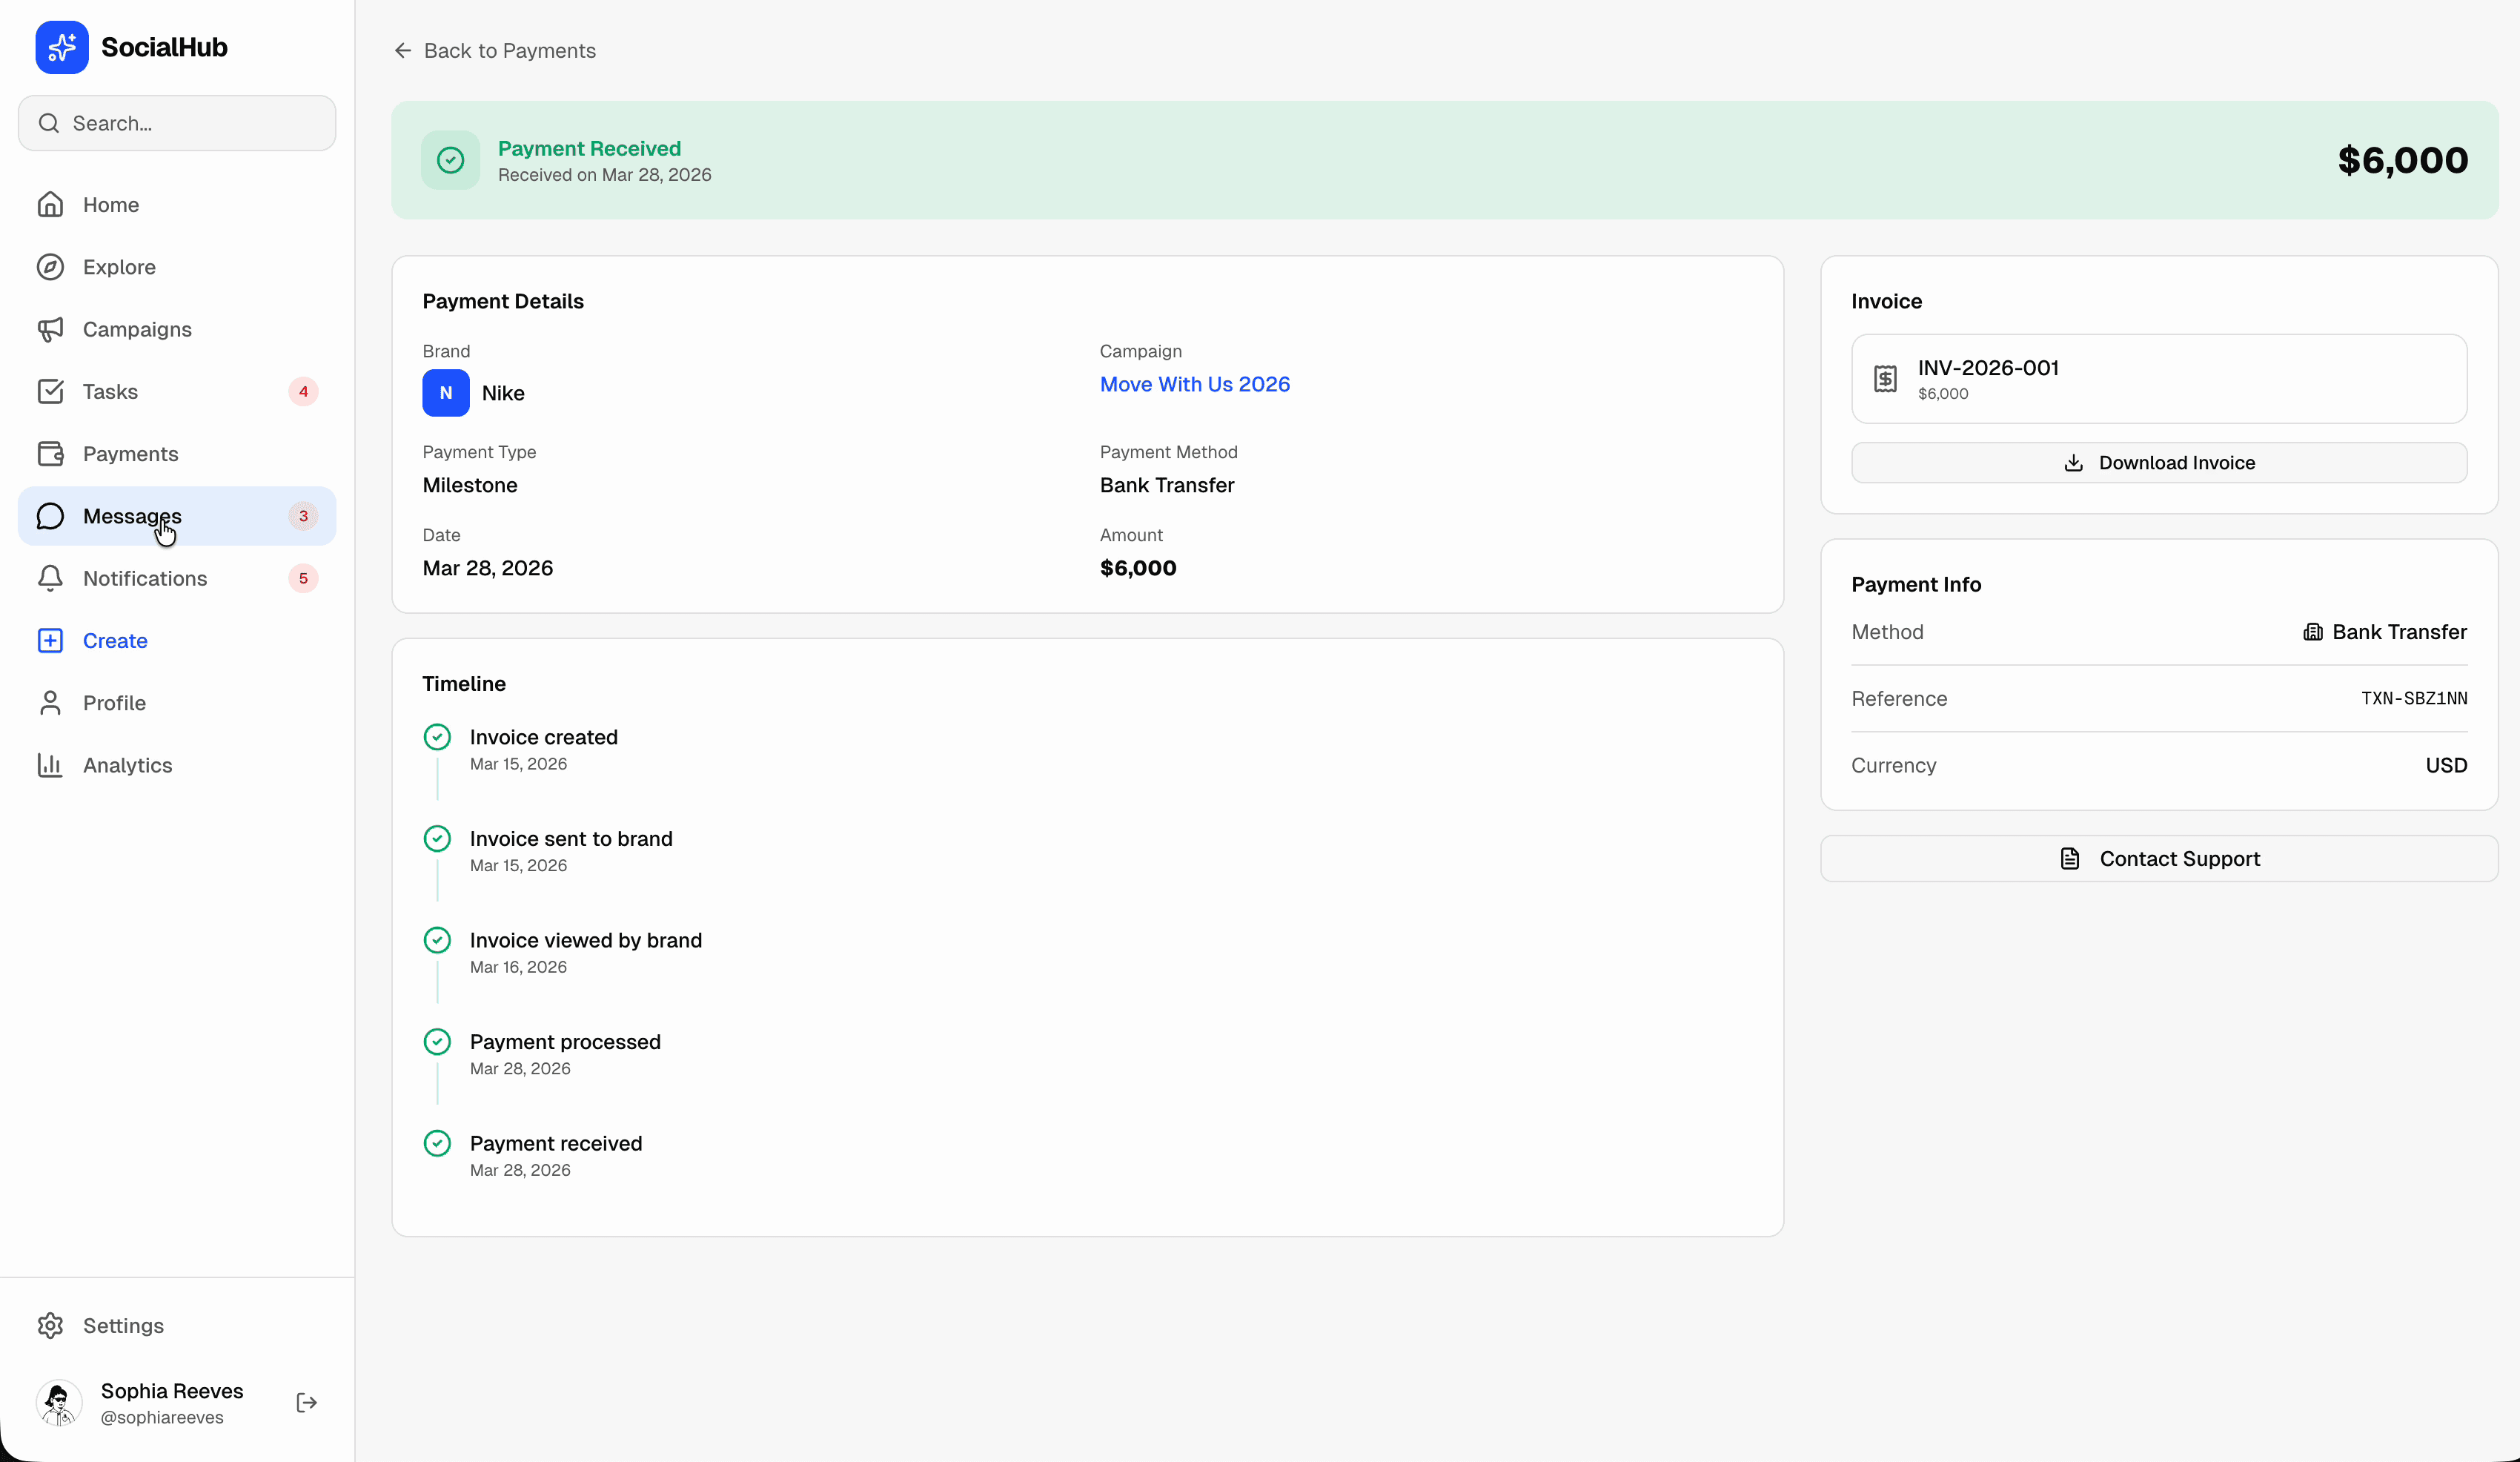Open the Move With Us 2026 campaign
This screenshot has height=1462, width=2520.
point(1194,384)
